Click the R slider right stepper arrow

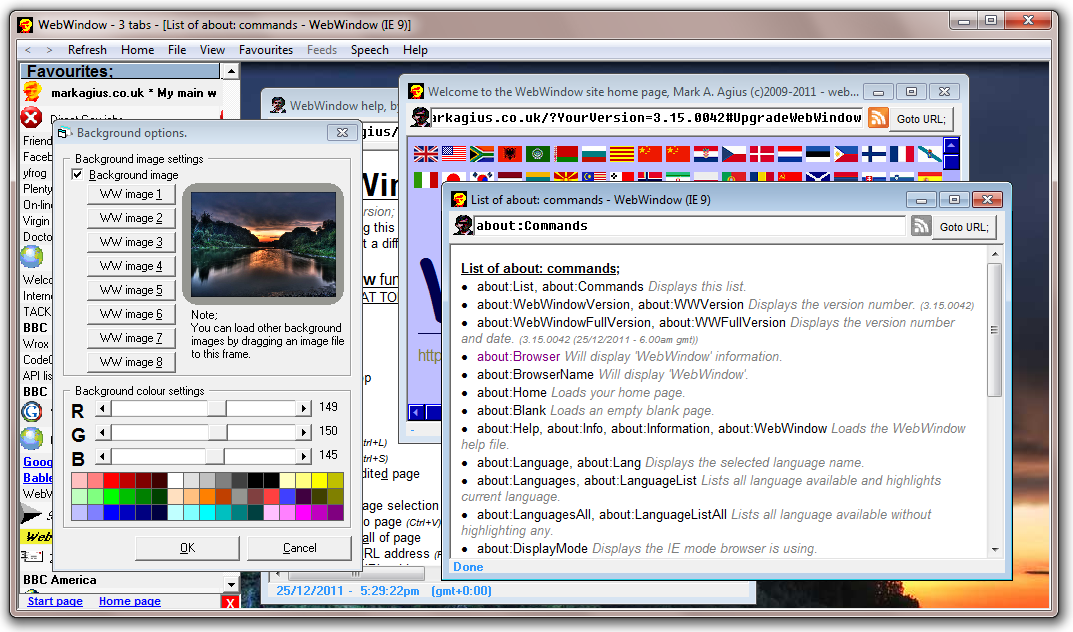pos(305,407)
